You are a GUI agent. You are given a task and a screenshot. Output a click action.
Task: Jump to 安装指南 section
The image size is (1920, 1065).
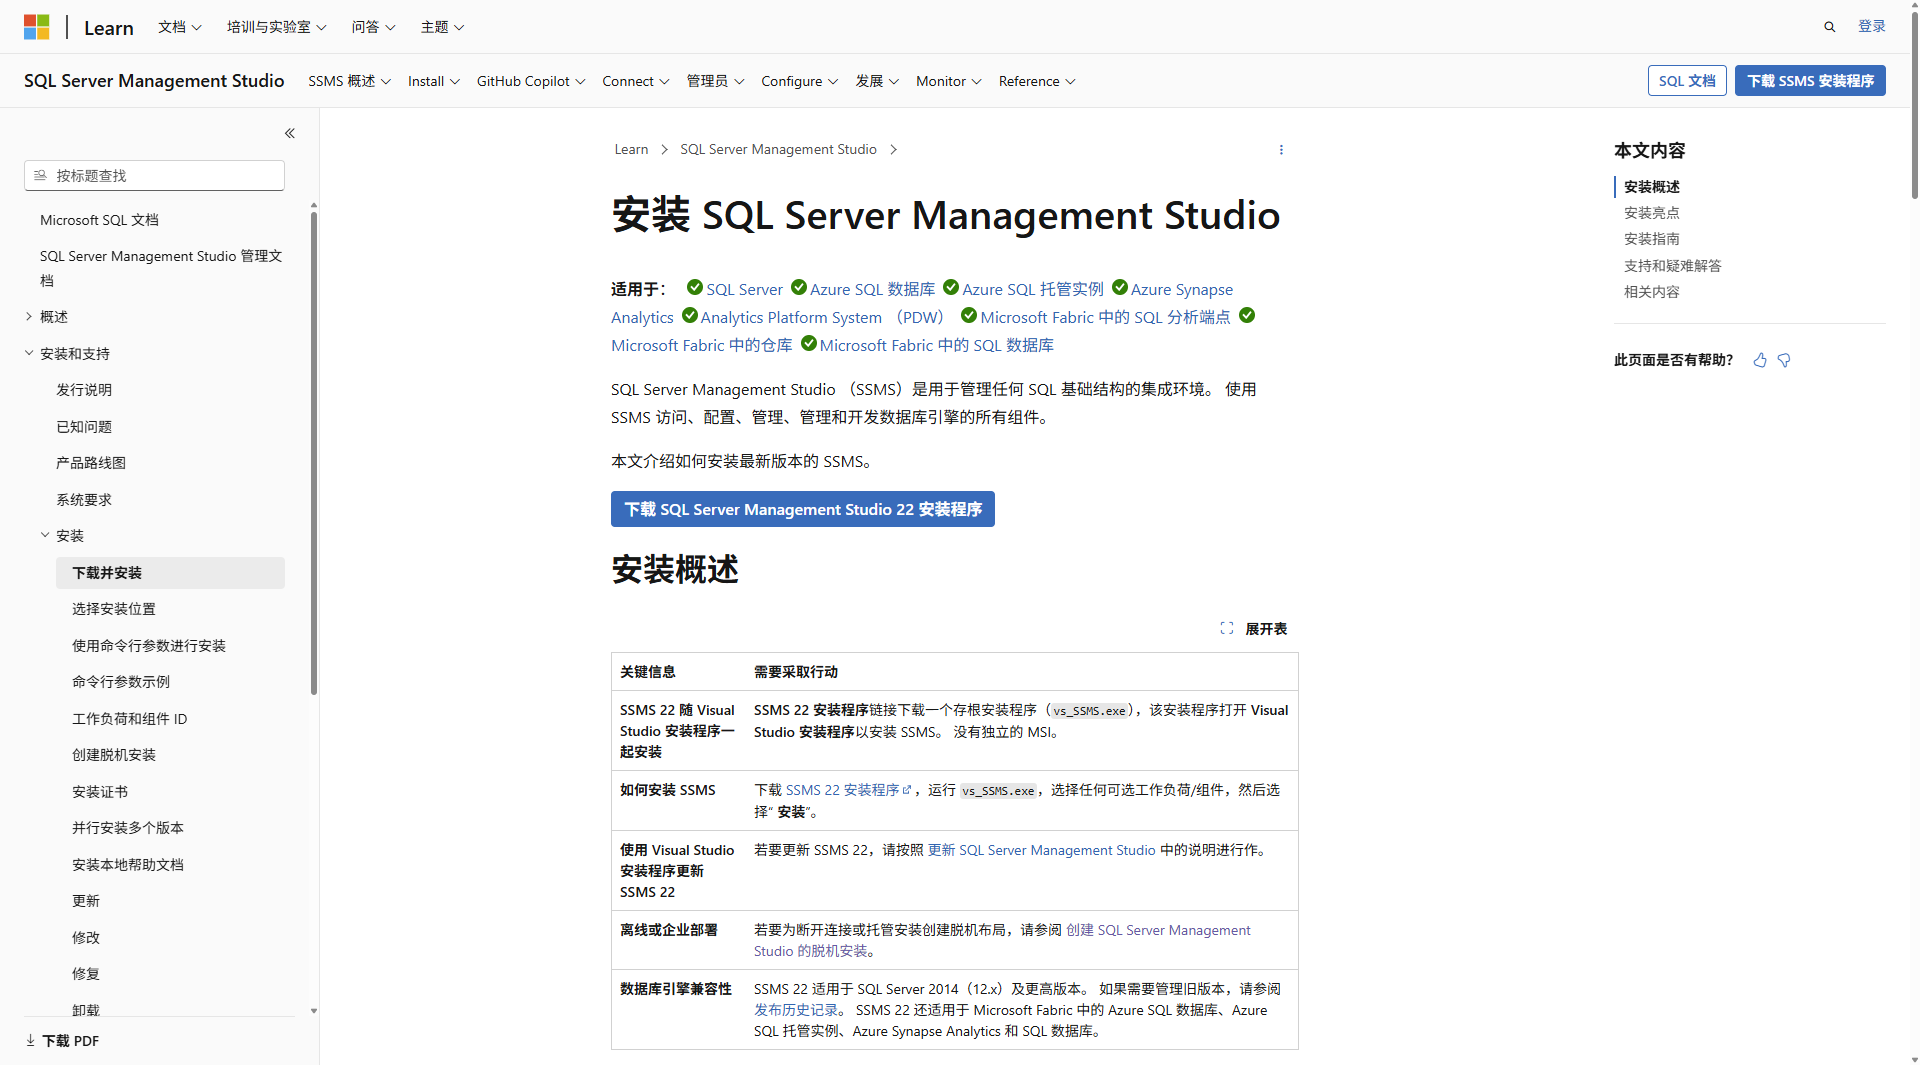click(x=1652, y=239)
